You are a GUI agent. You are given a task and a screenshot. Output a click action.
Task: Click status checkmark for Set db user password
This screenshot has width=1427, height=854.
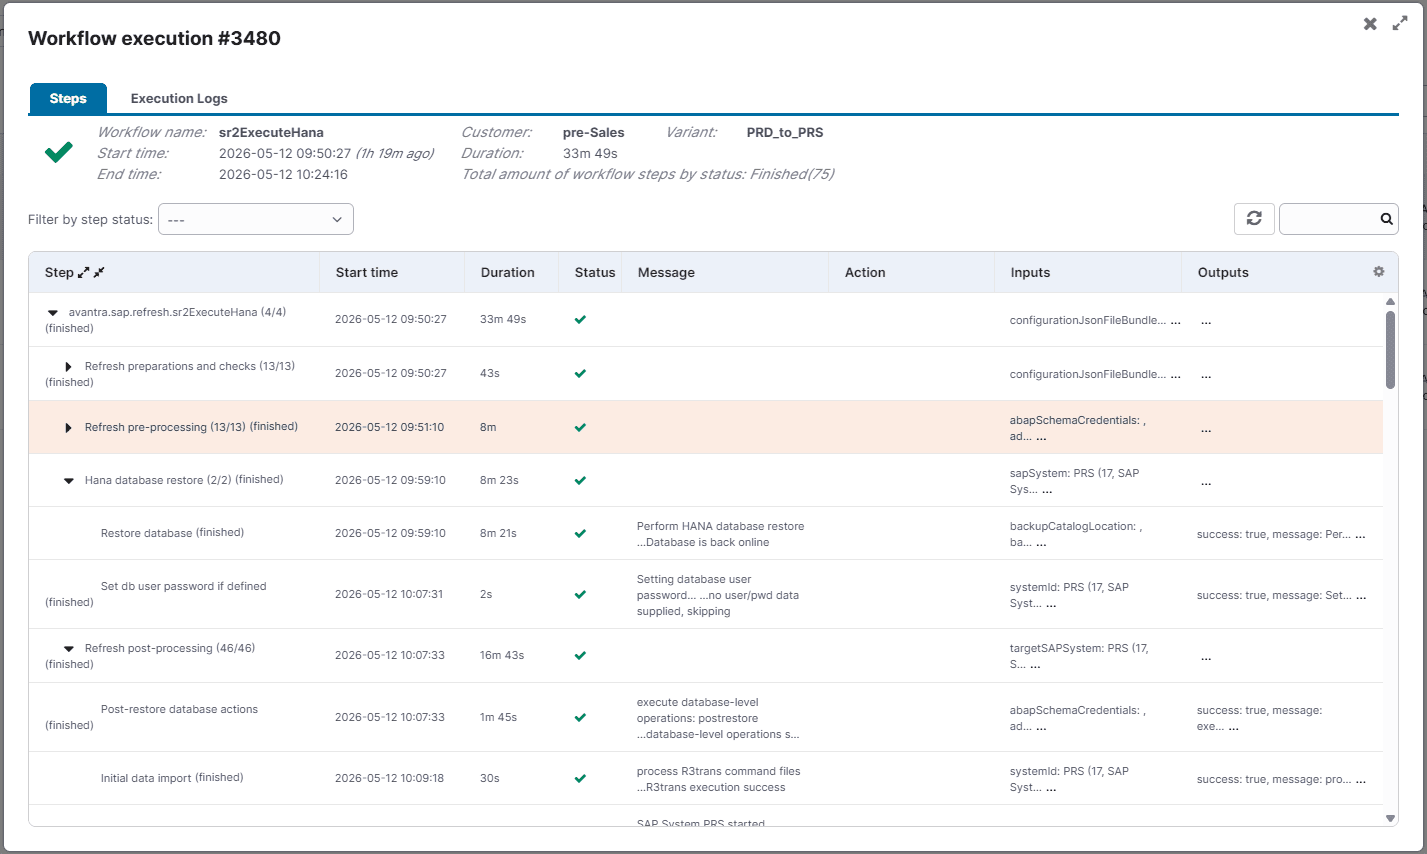(580, 595)
